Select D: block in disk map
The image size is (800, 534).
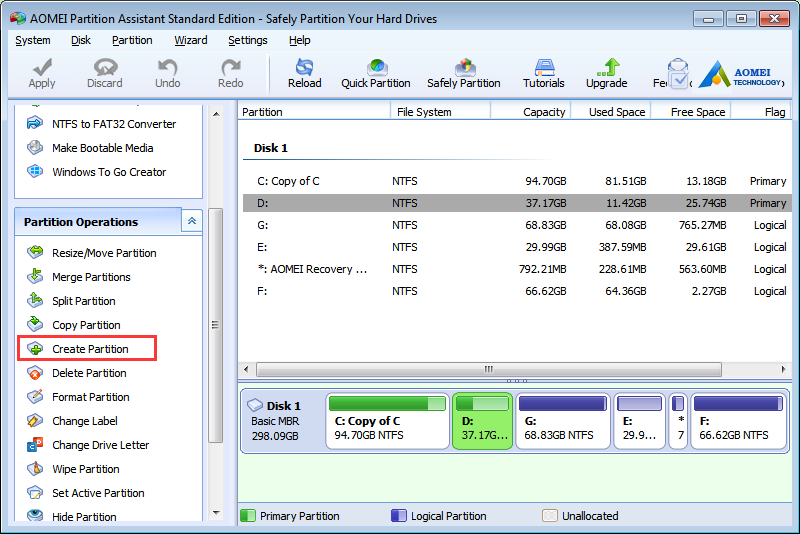tap(483, 421)
